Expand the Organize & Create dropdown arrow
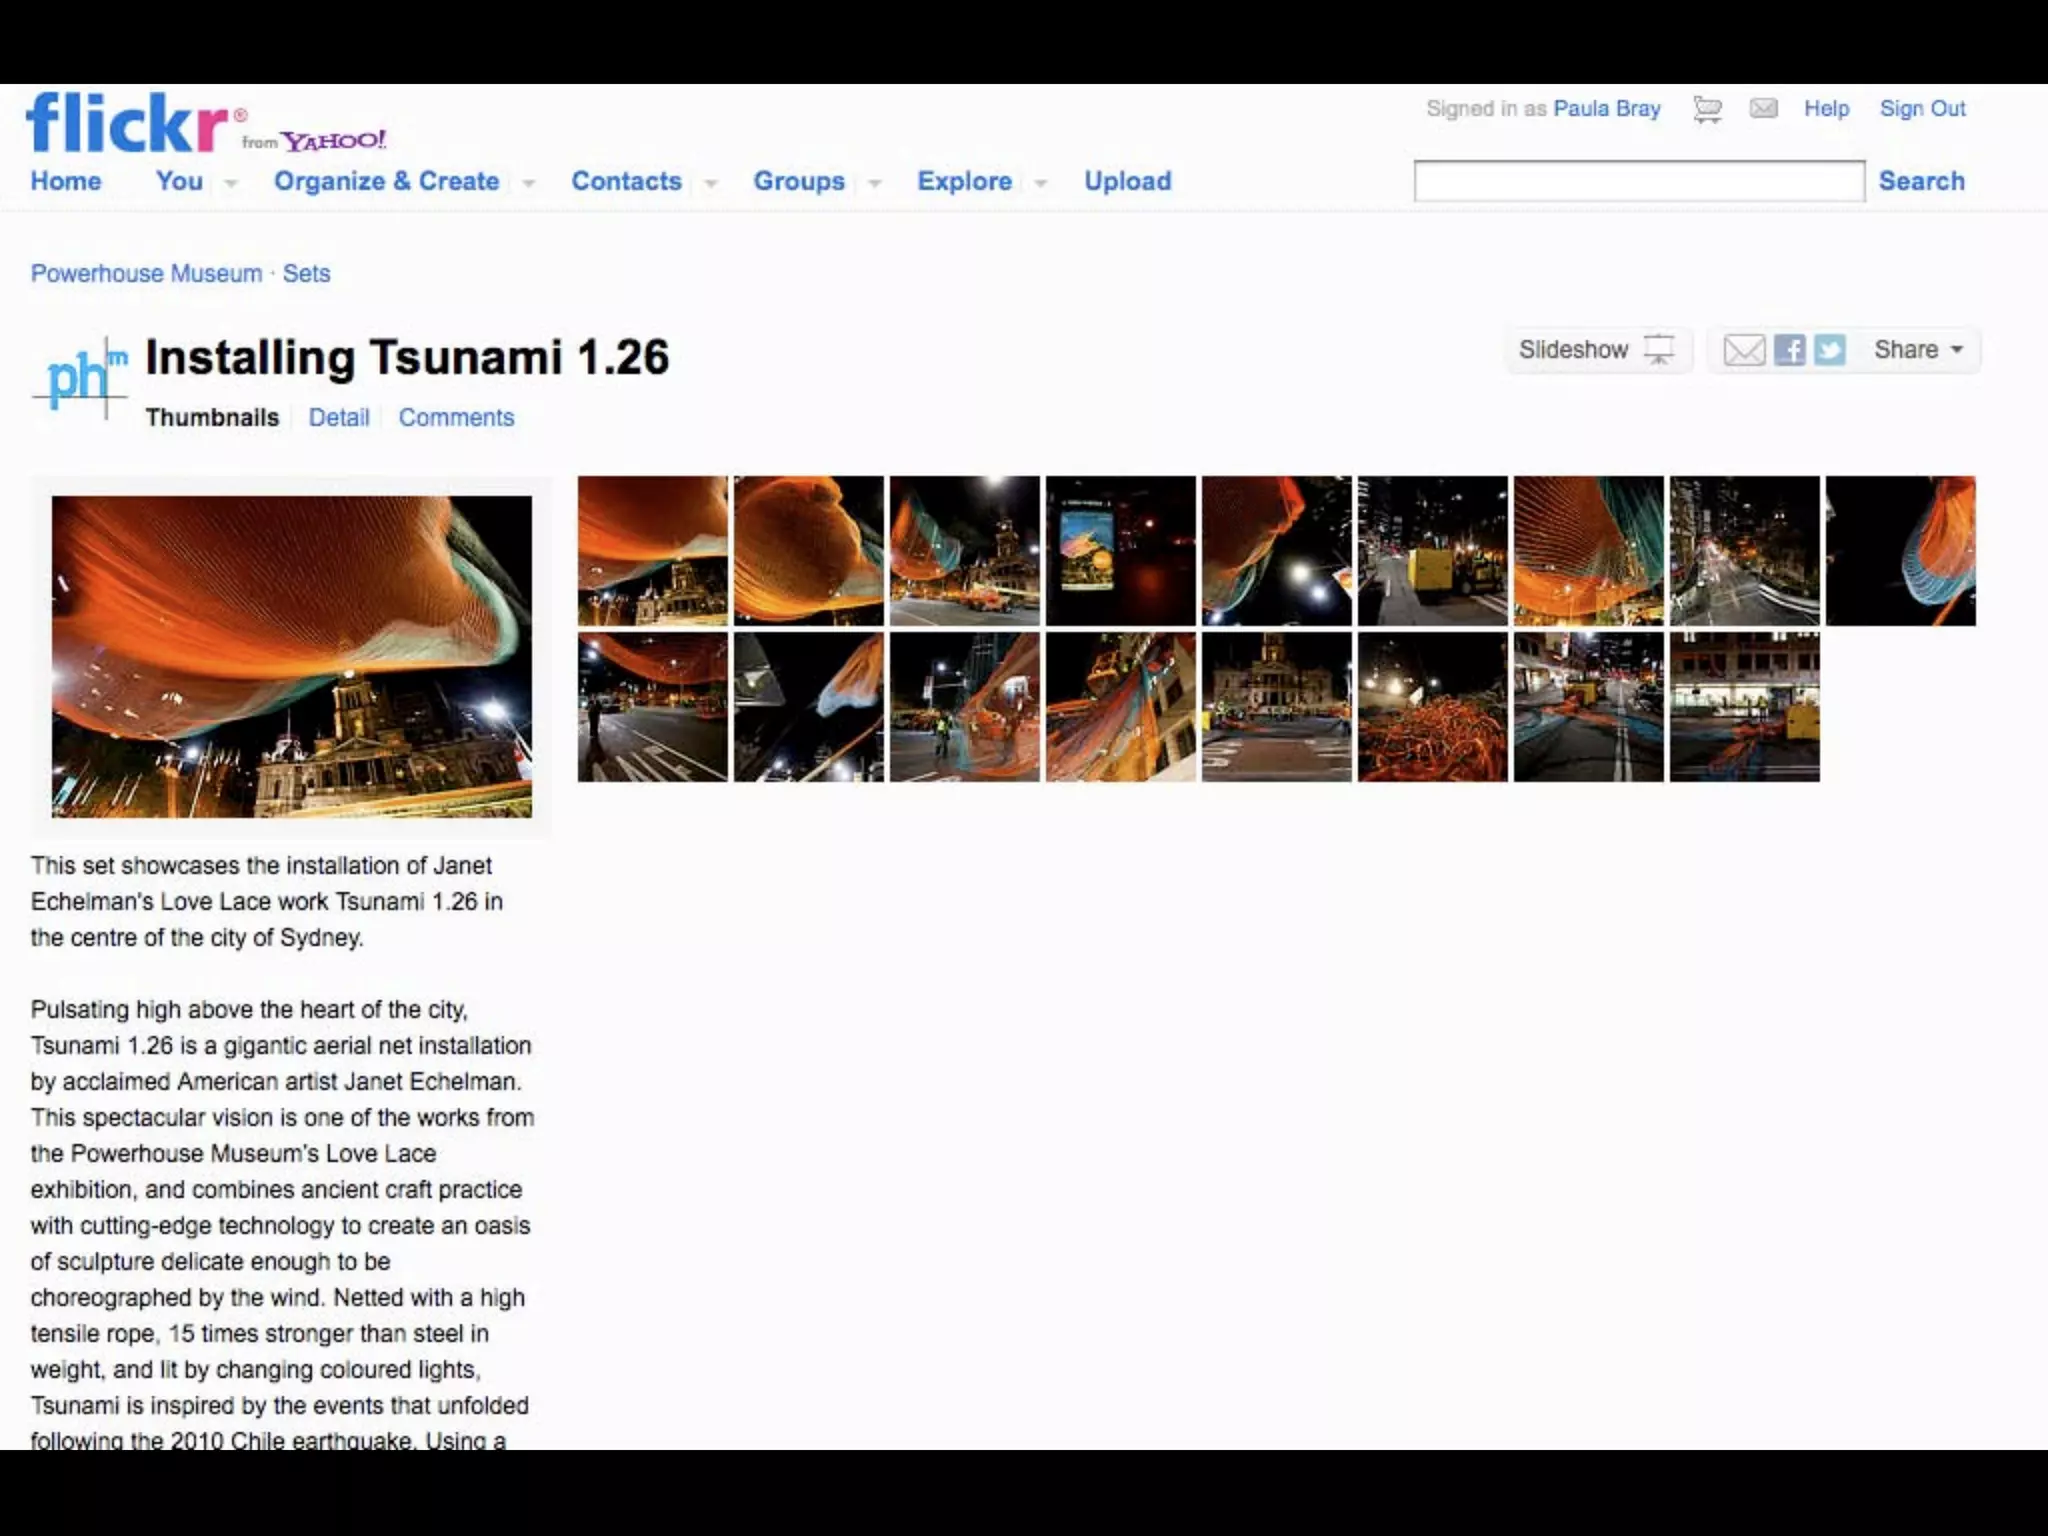This screenshot has width=2048, height=1536. coord(529,183)
